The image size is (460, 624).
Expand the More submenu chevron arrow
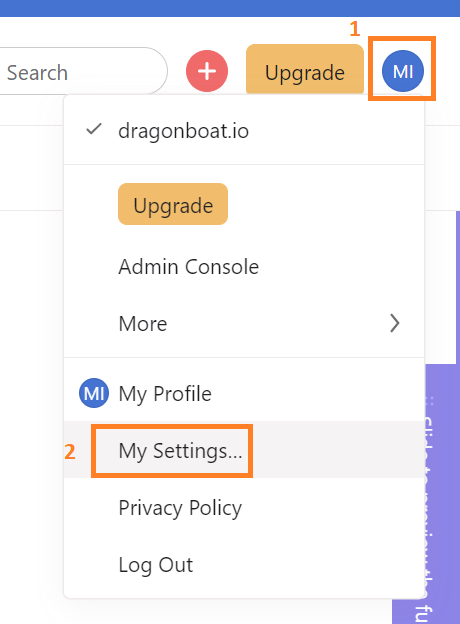[394, 323]
